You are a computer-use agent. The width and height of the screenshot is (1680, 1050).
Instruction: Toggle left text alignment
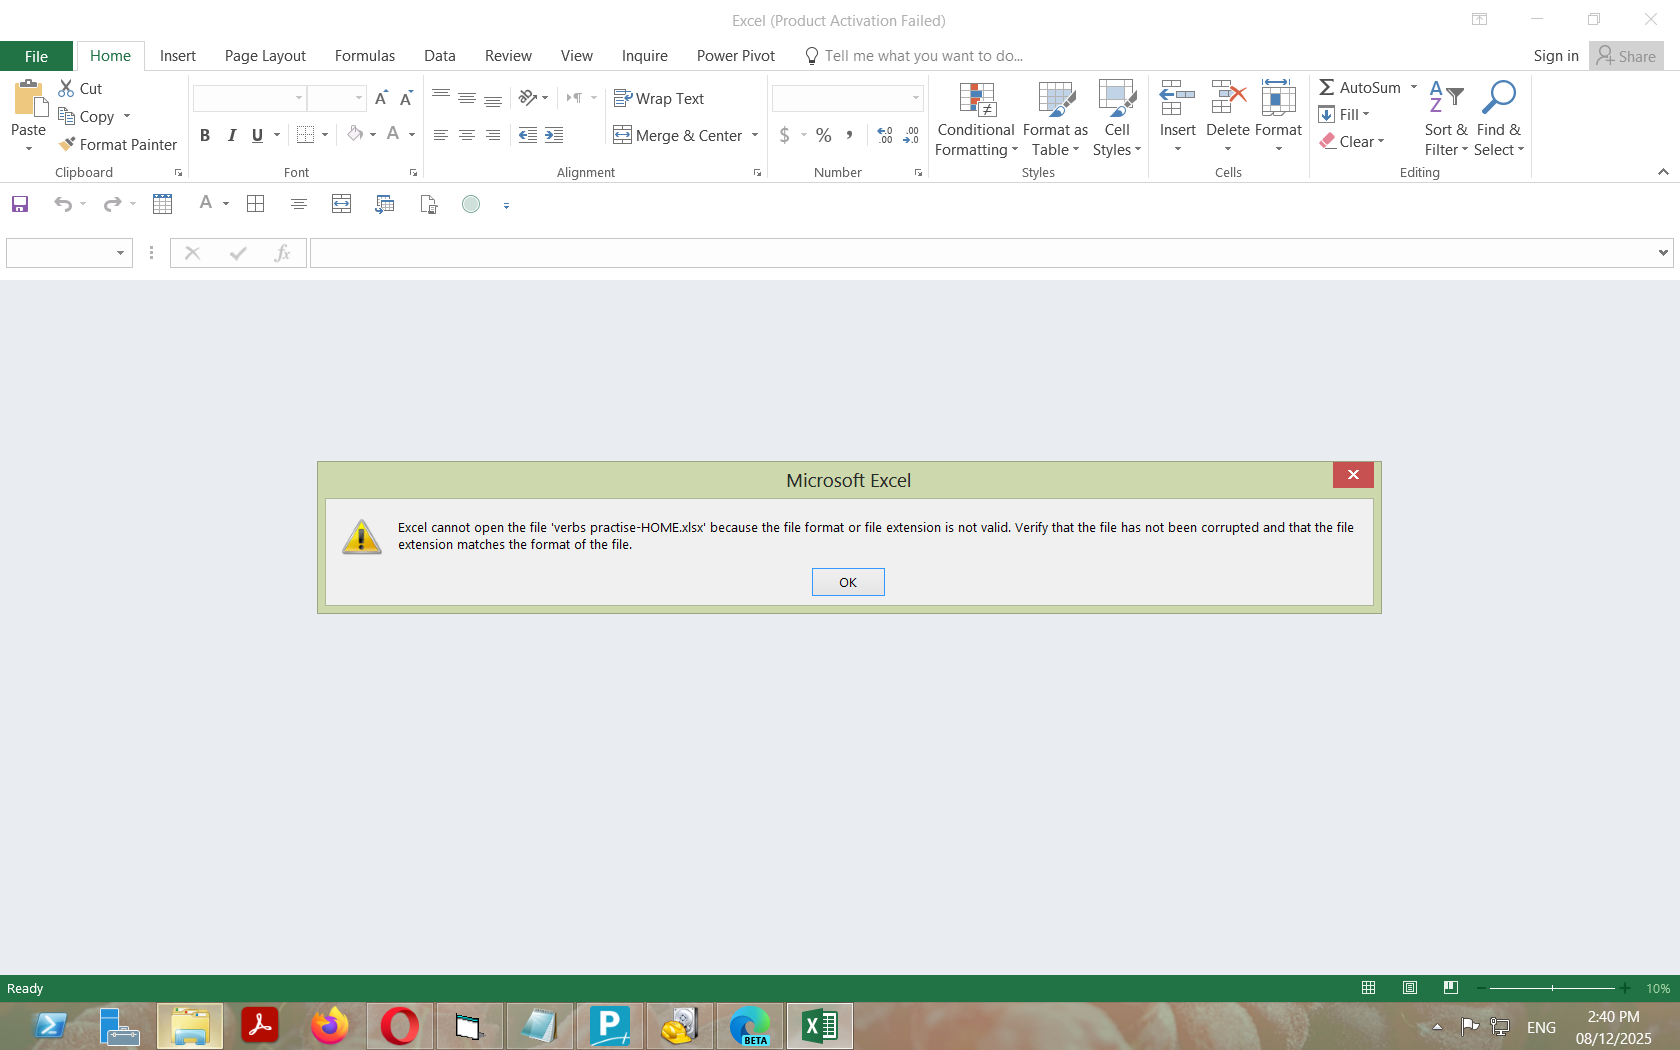click(441, 135)
